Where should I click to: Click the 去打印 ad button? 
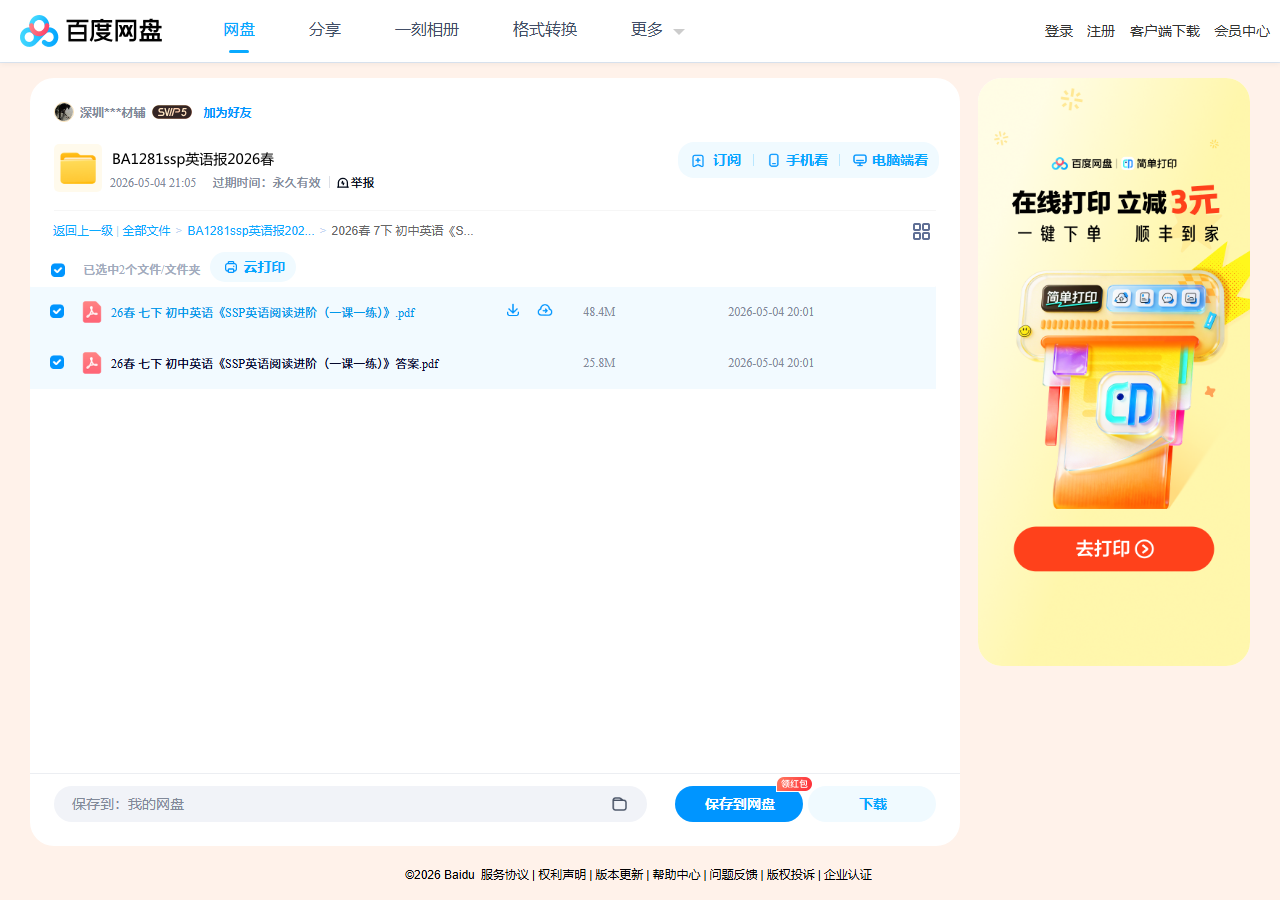click(x=1114, y=549)
